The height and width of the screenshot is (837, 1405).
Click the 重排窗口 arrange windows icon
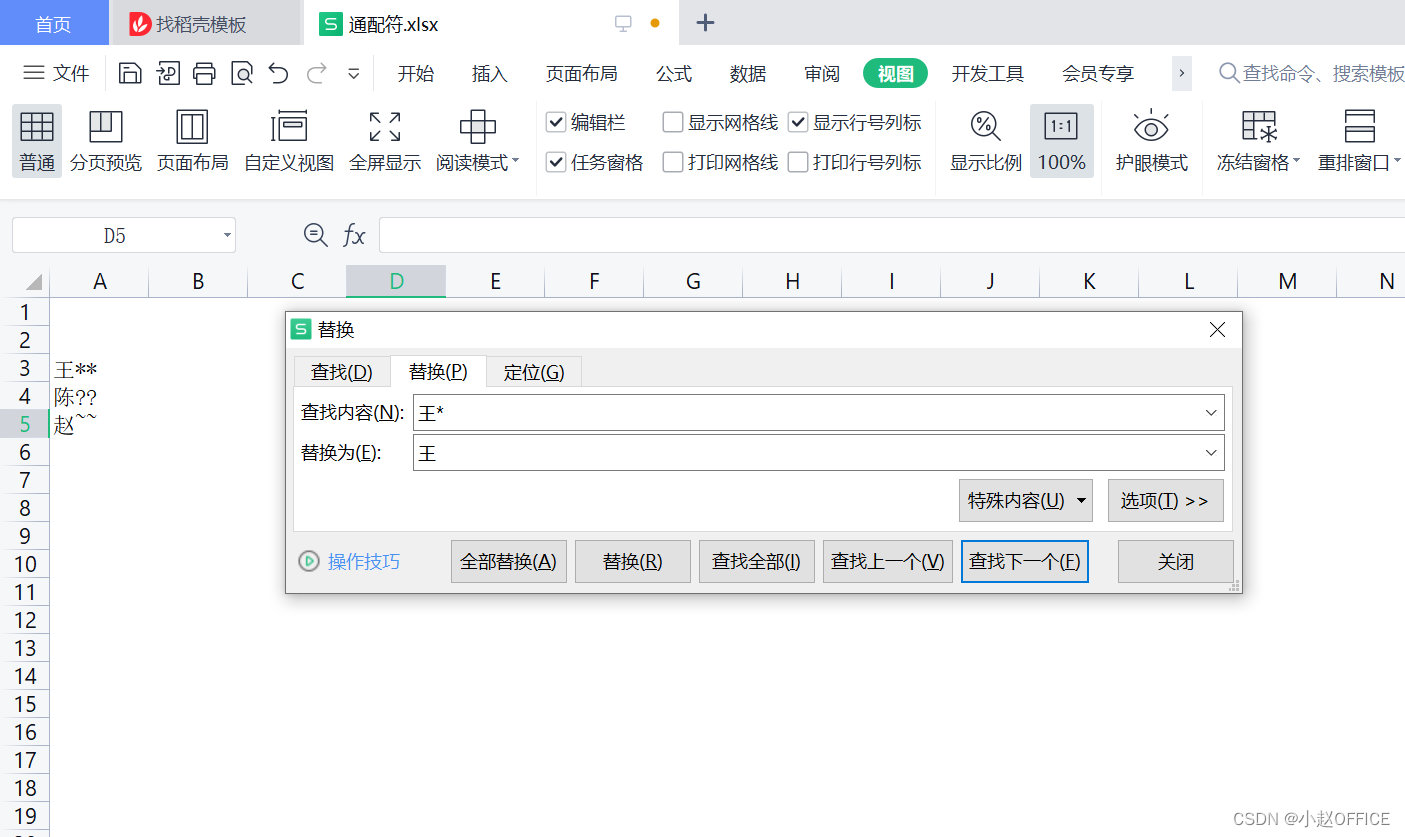[x=1360, y=127]
